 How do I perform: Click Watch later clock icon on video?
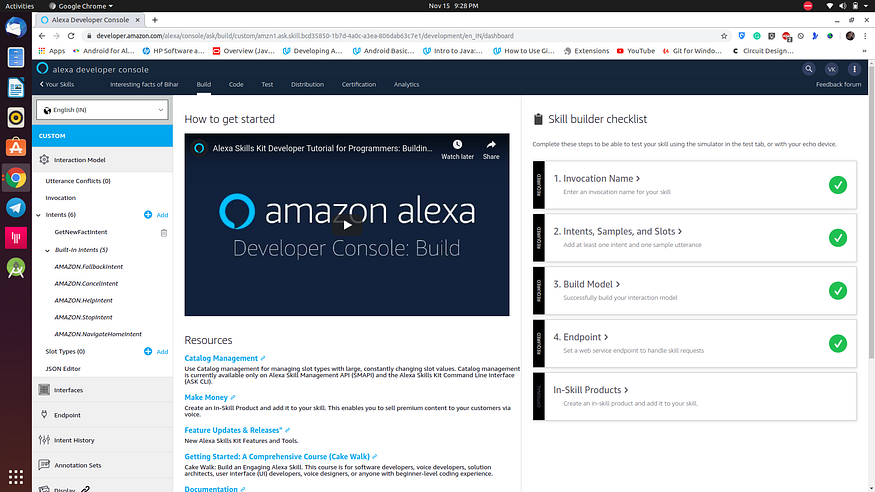point(457,145)
